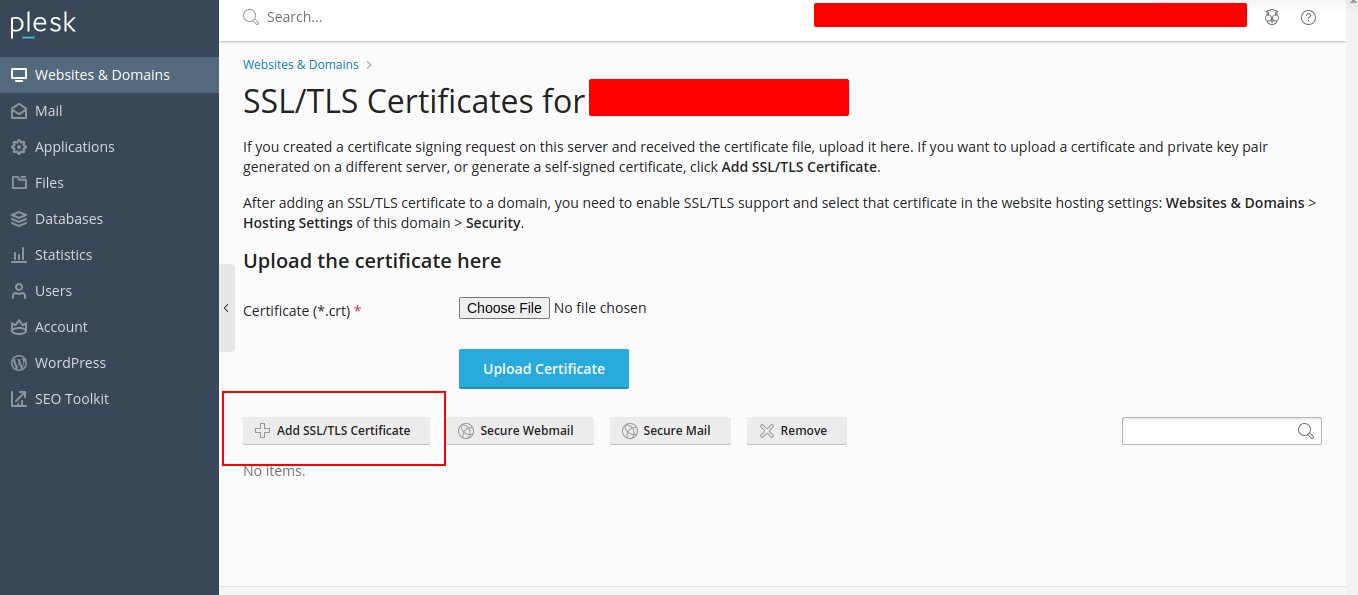This screenshot has width=1358, height=595.
Task: Open Account menu item
Action: coord(61,327)
